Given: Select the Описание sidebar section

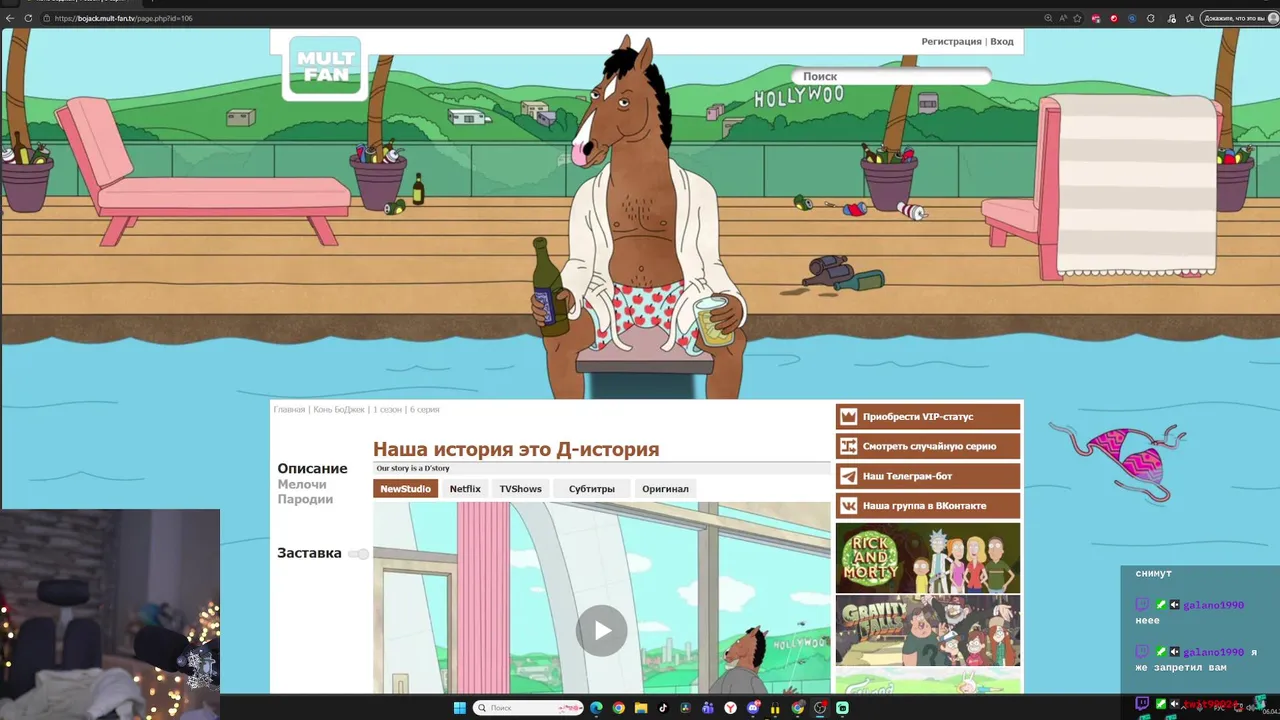Looking at the screenshot, I should [313, 468].
